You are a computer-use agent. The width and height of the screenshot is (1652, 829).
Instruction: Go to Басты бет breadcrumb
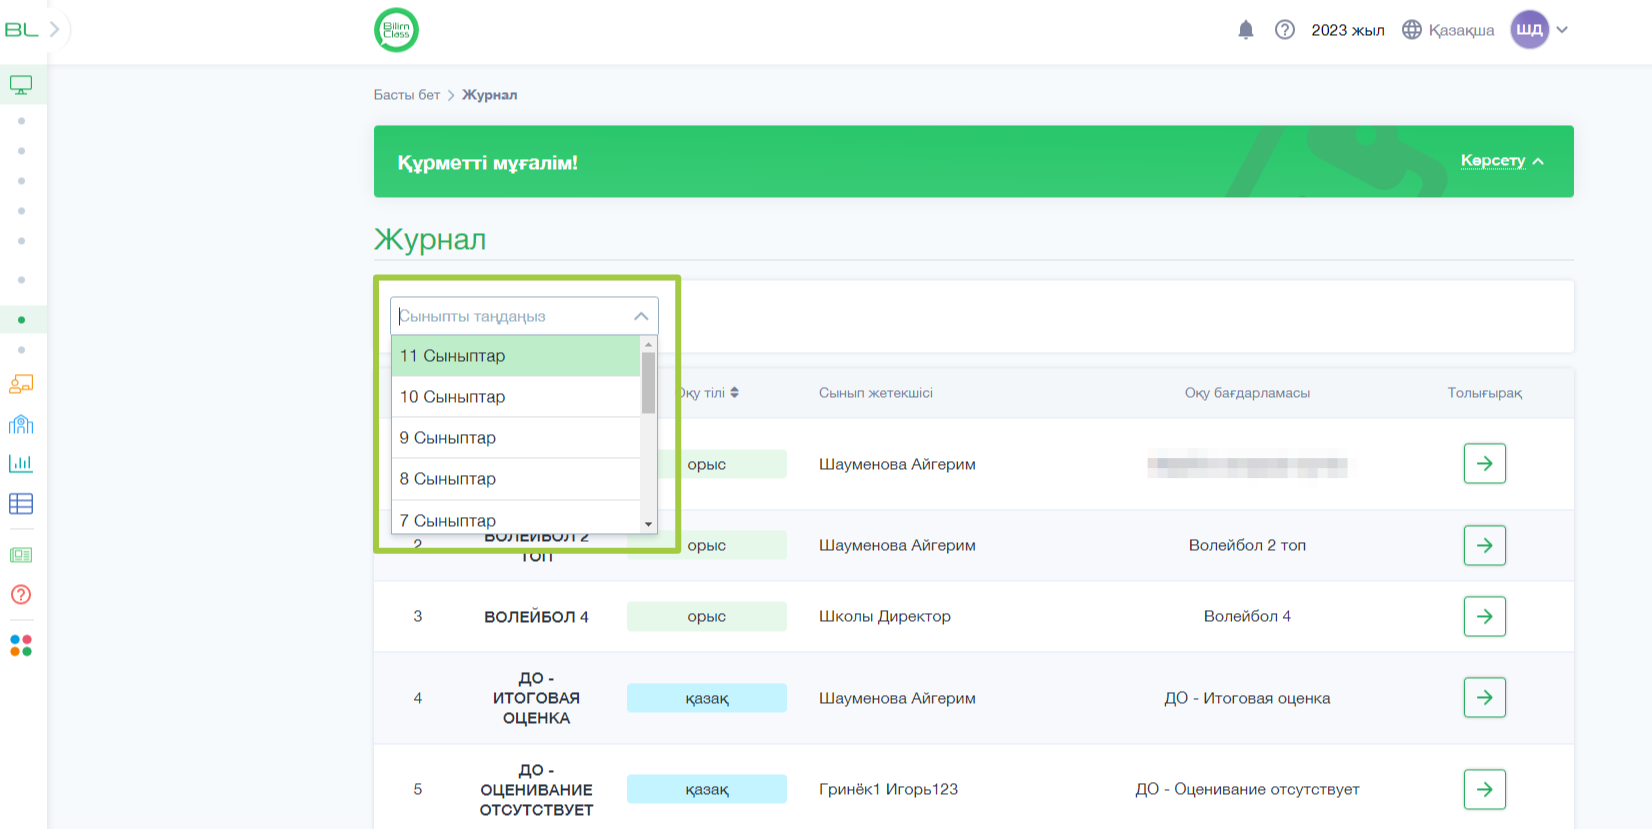pyautogui.click(x=407, y=95)
